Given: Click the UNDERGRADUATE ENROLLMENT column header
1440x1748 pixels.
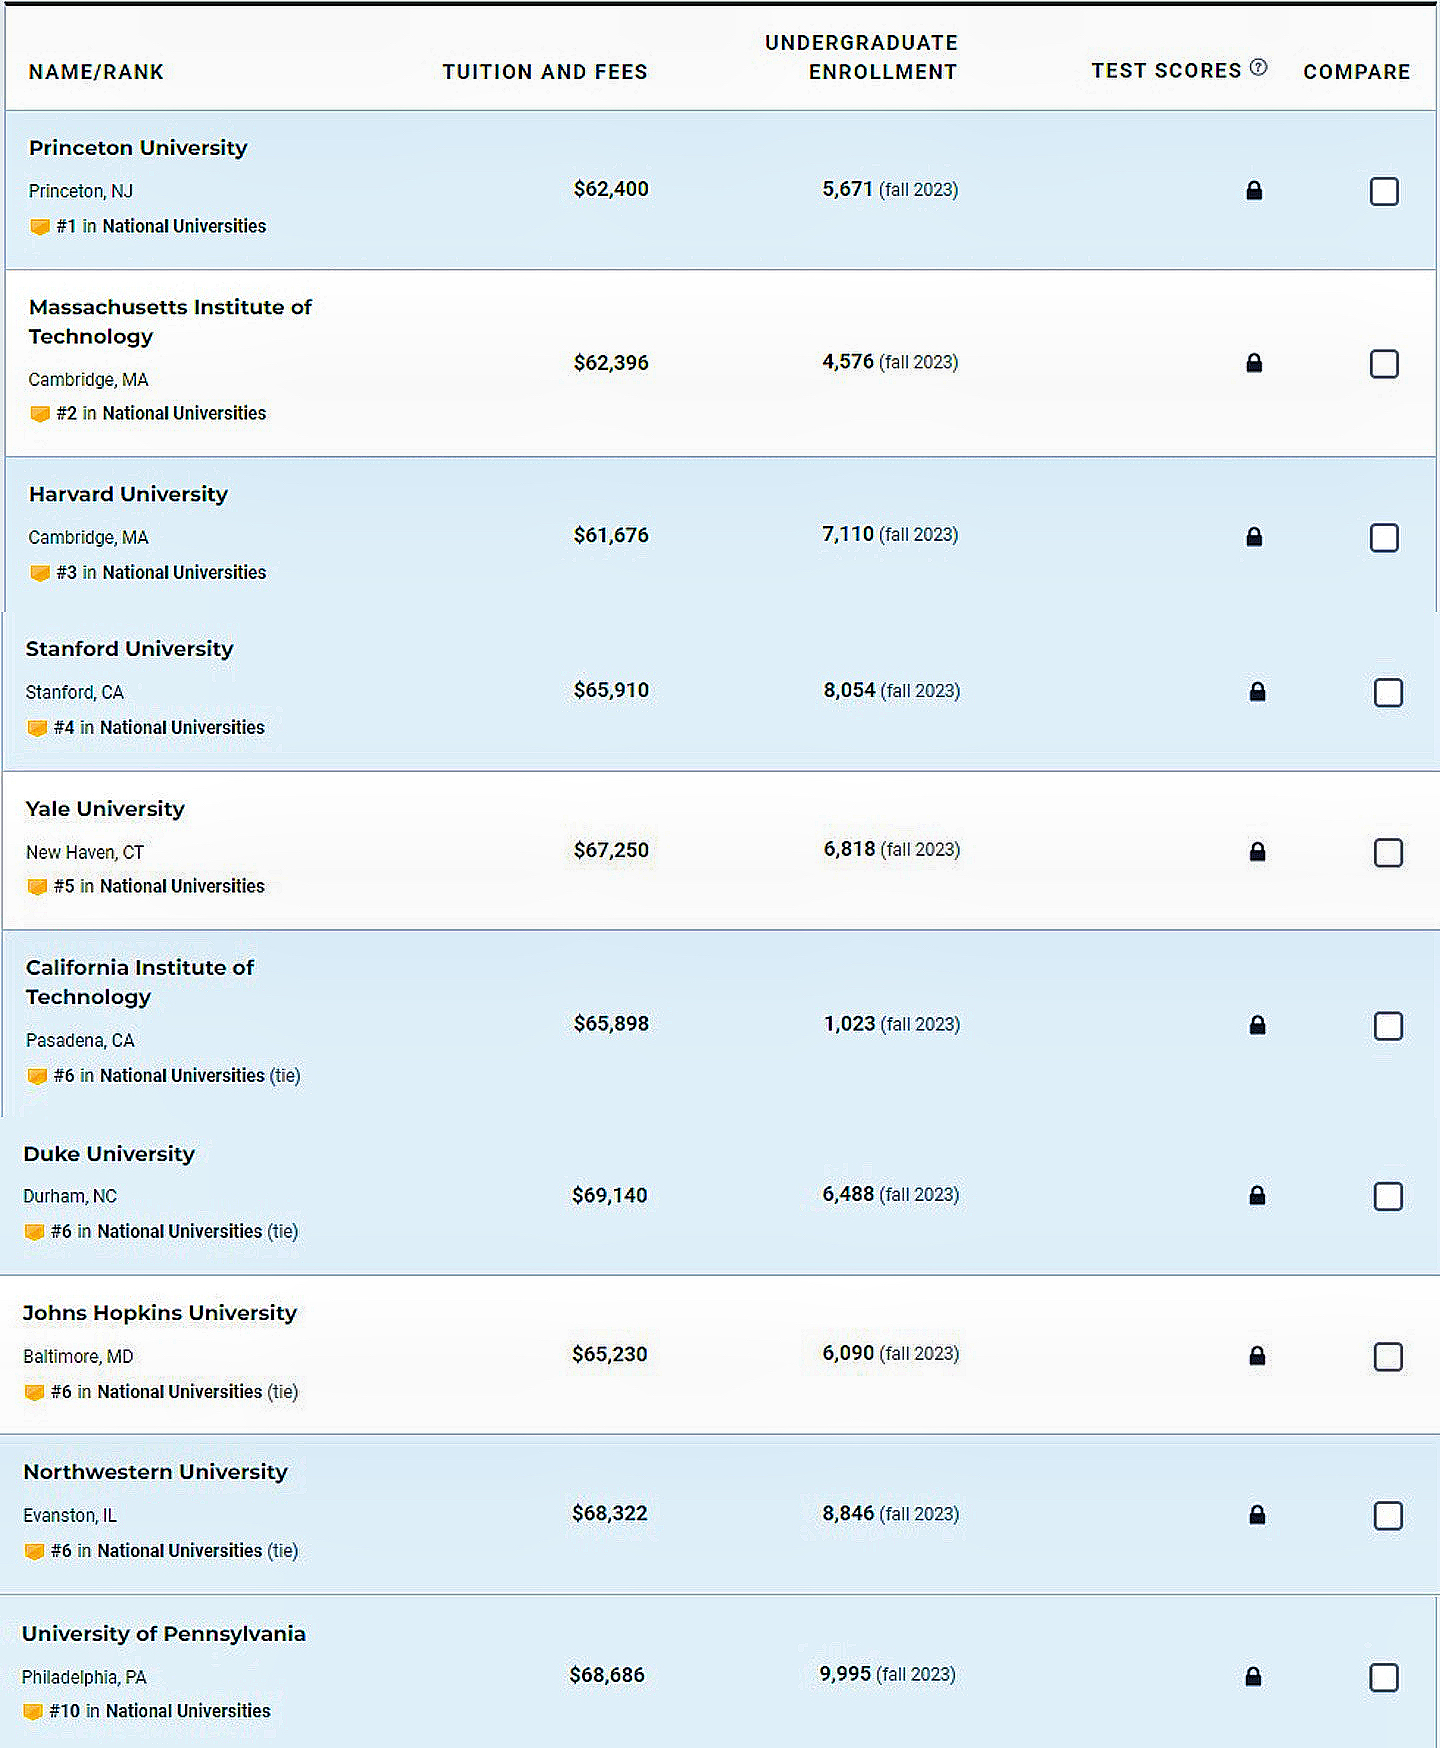Looking at the screenshot, I should pos(861,57).
